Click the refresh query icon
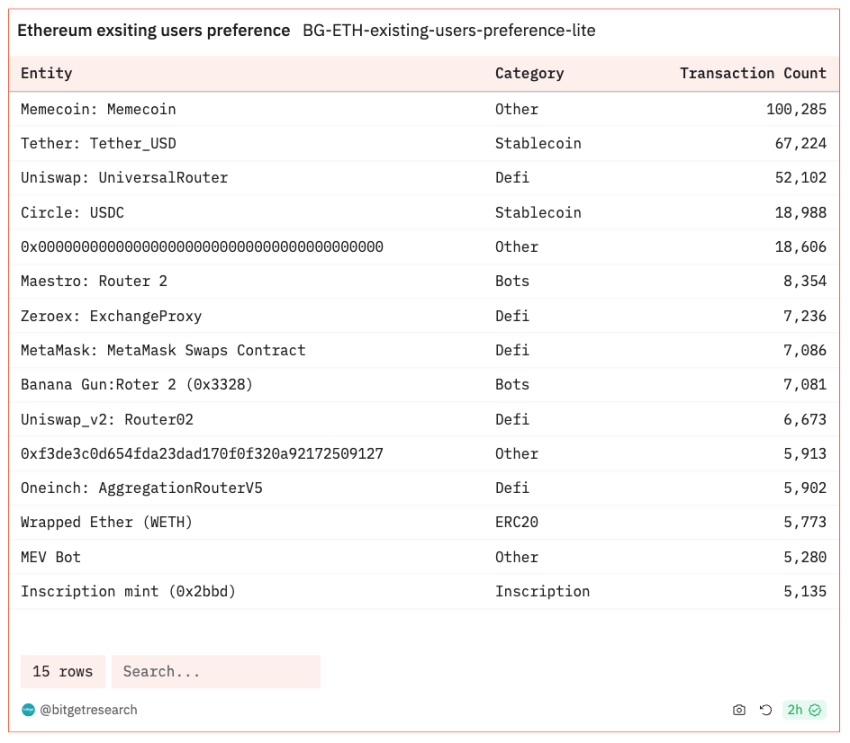850x743 pixels. [x=766, y=710]
